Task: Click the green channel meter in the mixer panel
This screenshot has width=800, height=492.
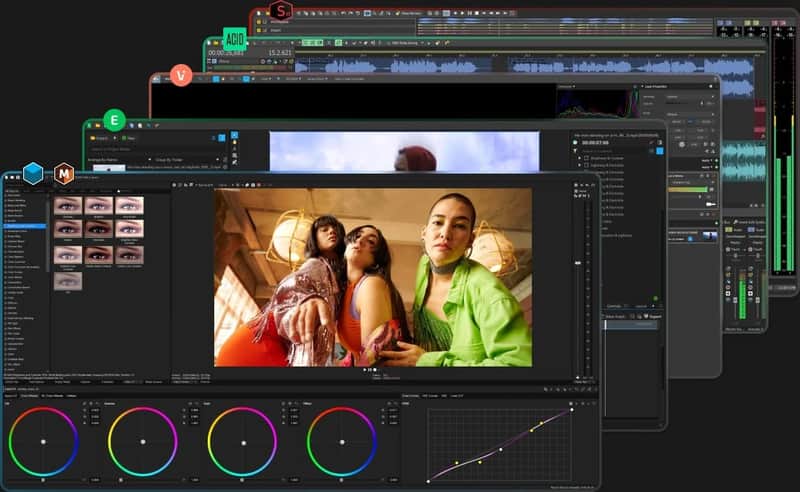Action: tap(742, 299)
